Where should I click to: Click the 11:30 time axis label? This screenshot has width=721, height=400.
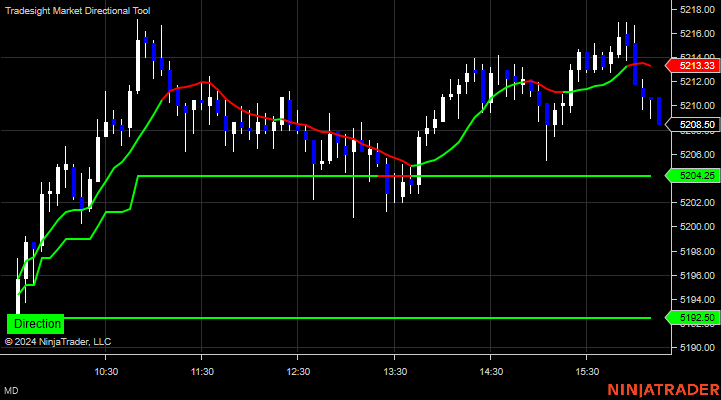point(202,371)
